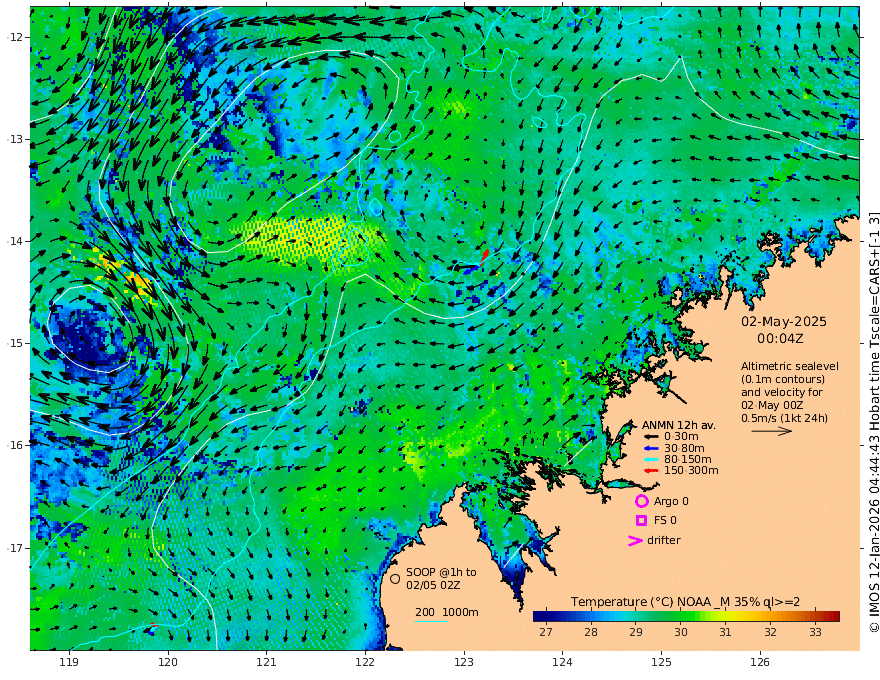Click the 30 degree colorbar tick label
Image resolution: width=880 pixels, height=680 pixels.
click(680, 632)
